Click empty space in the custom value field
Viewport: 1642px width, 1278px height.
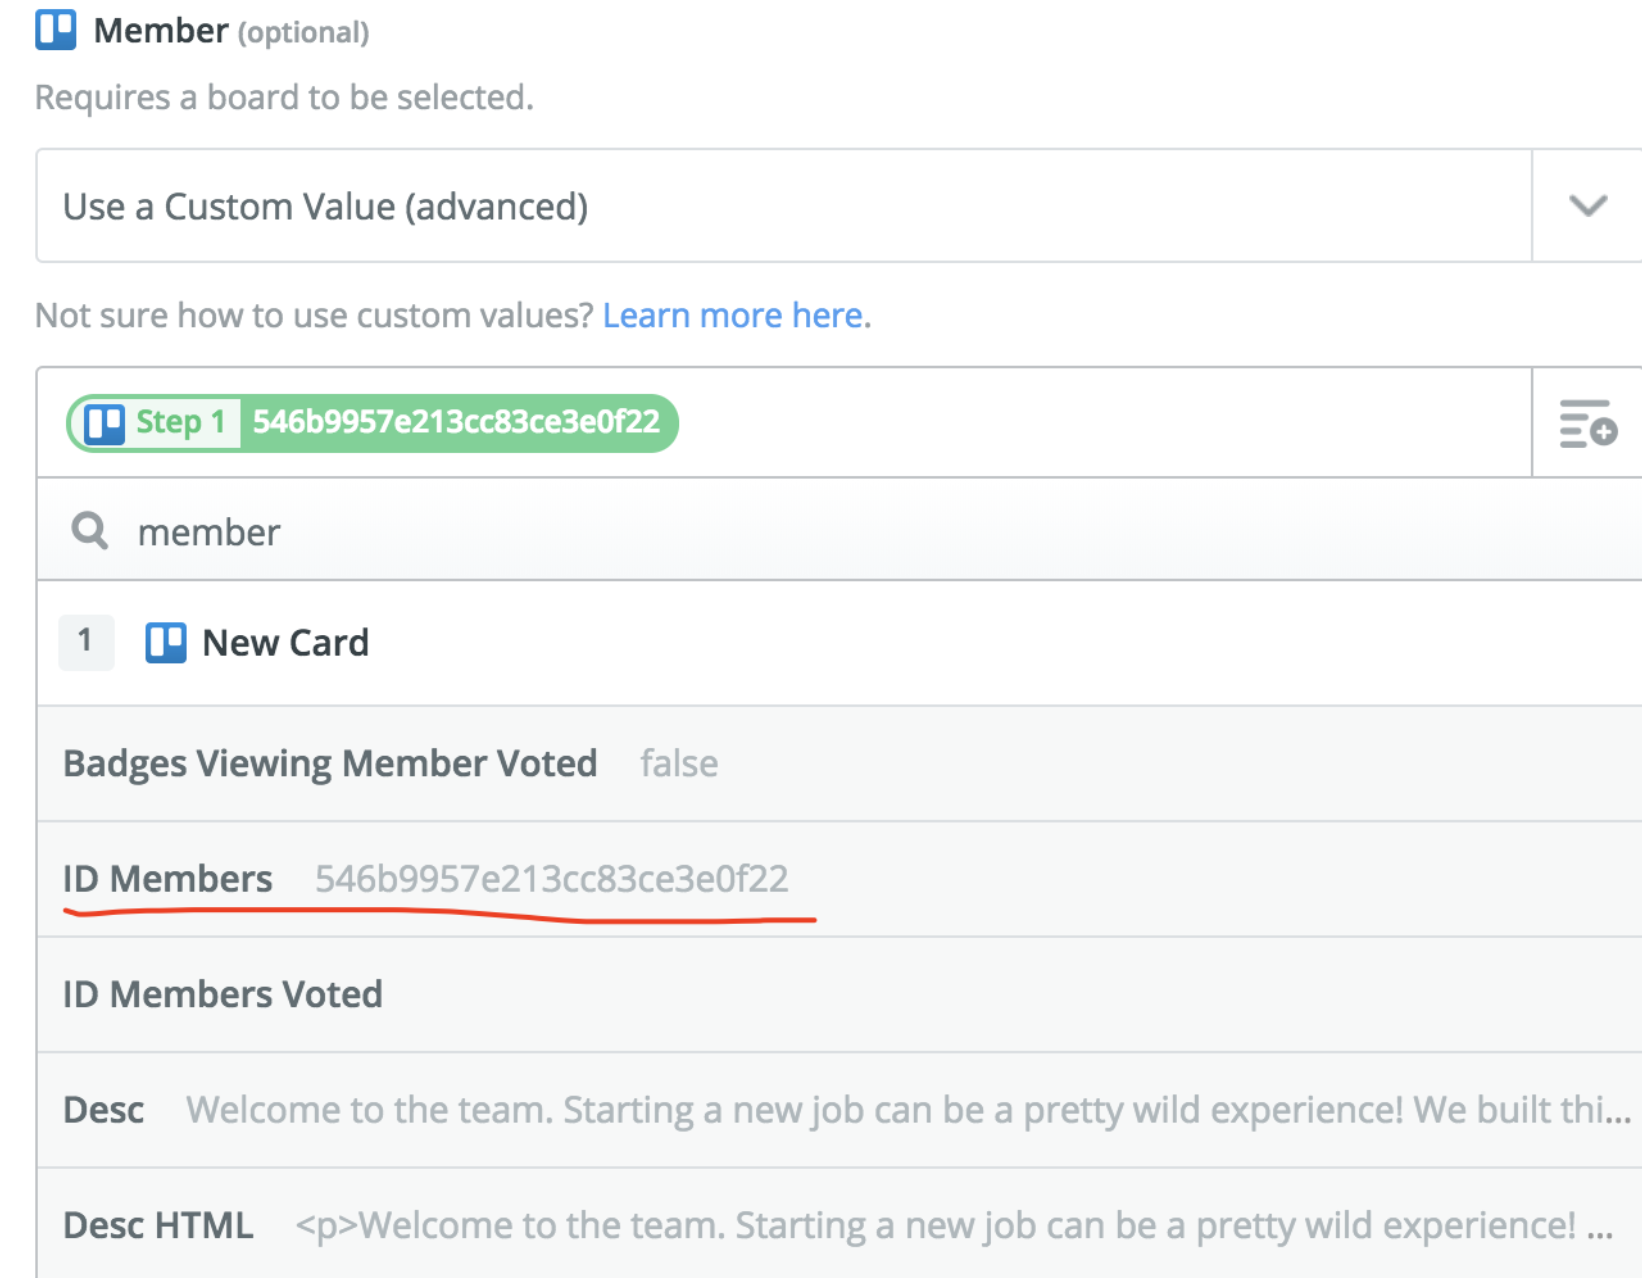click(x=1100, y=423)
